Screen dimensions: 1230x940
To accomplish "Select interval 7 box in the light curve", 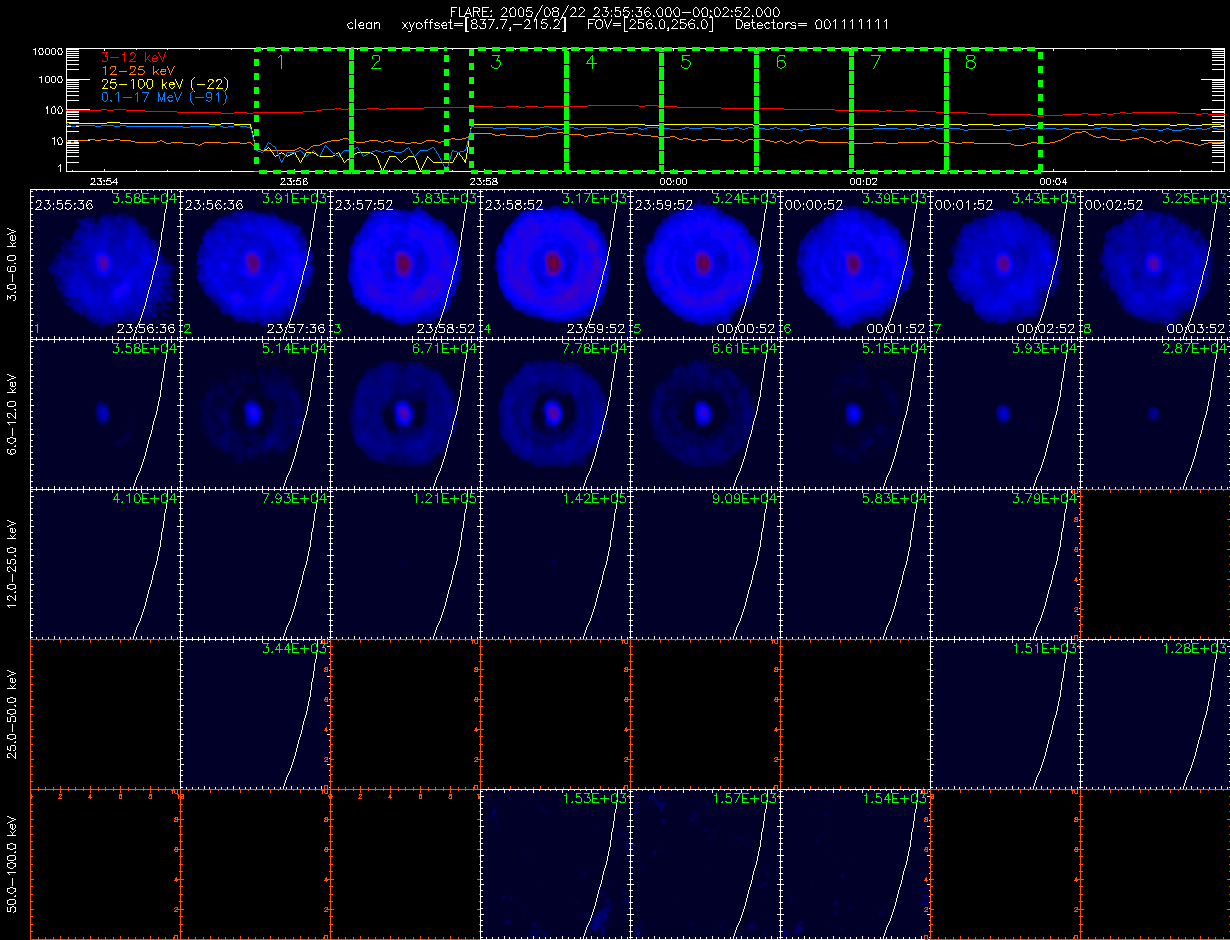I will pyautogui.click(x=898, y=109).
